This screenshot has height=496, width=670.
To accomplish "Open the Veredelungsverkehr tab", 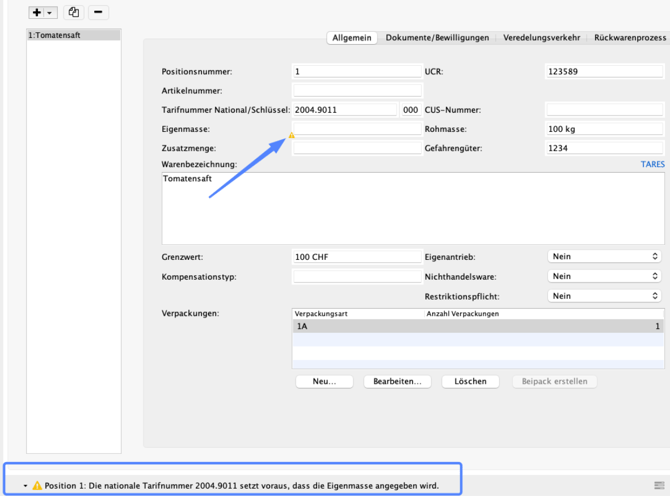I will (541, 38).
